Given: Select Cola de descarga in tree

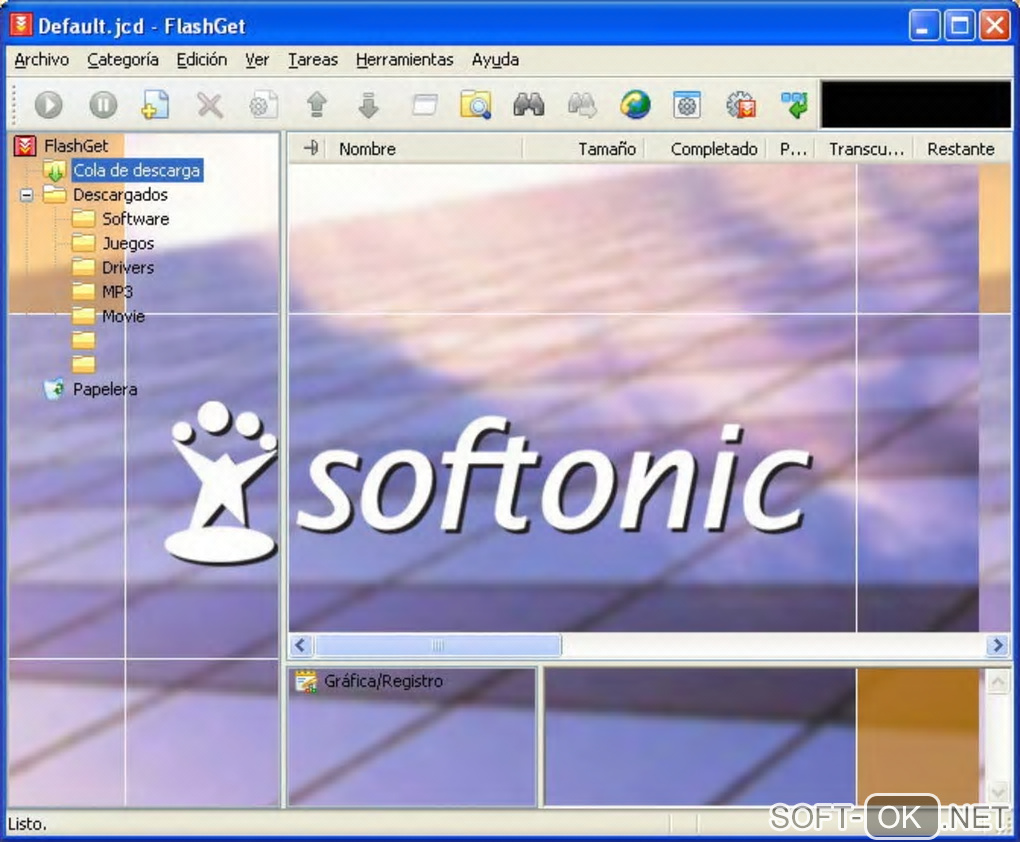Looking at the screenshot, I should coord(136,171).
